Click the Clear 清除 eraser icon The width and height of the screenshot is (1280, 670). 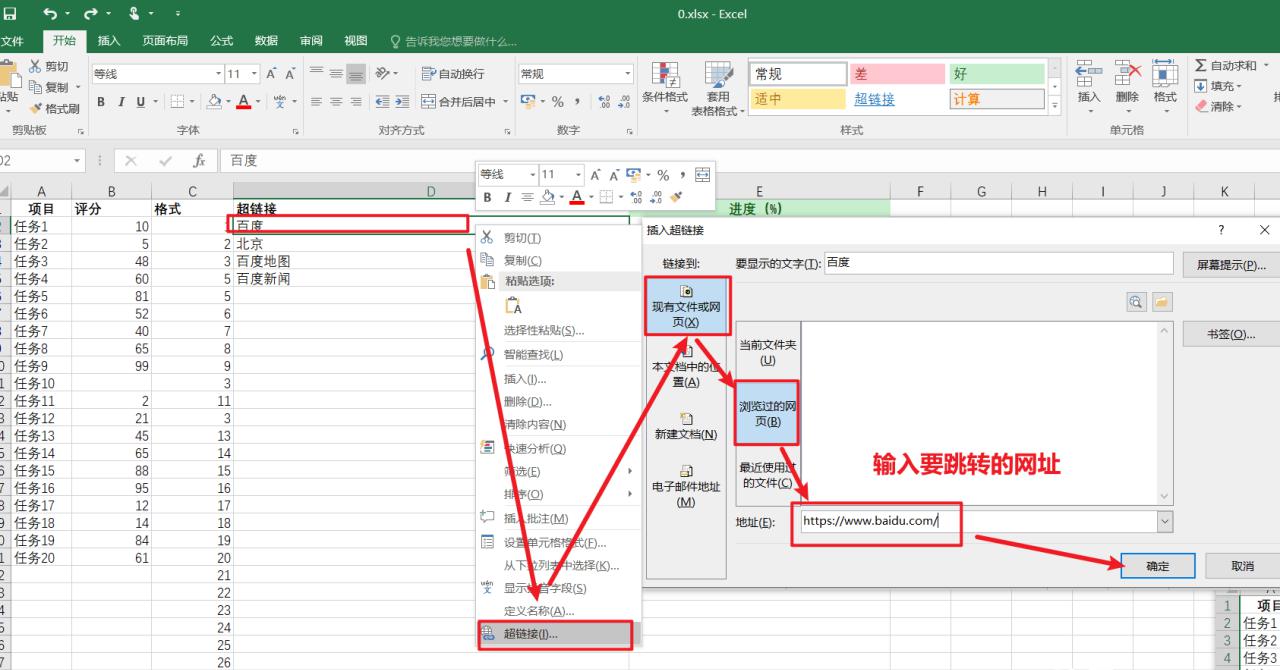point(1201,106)
